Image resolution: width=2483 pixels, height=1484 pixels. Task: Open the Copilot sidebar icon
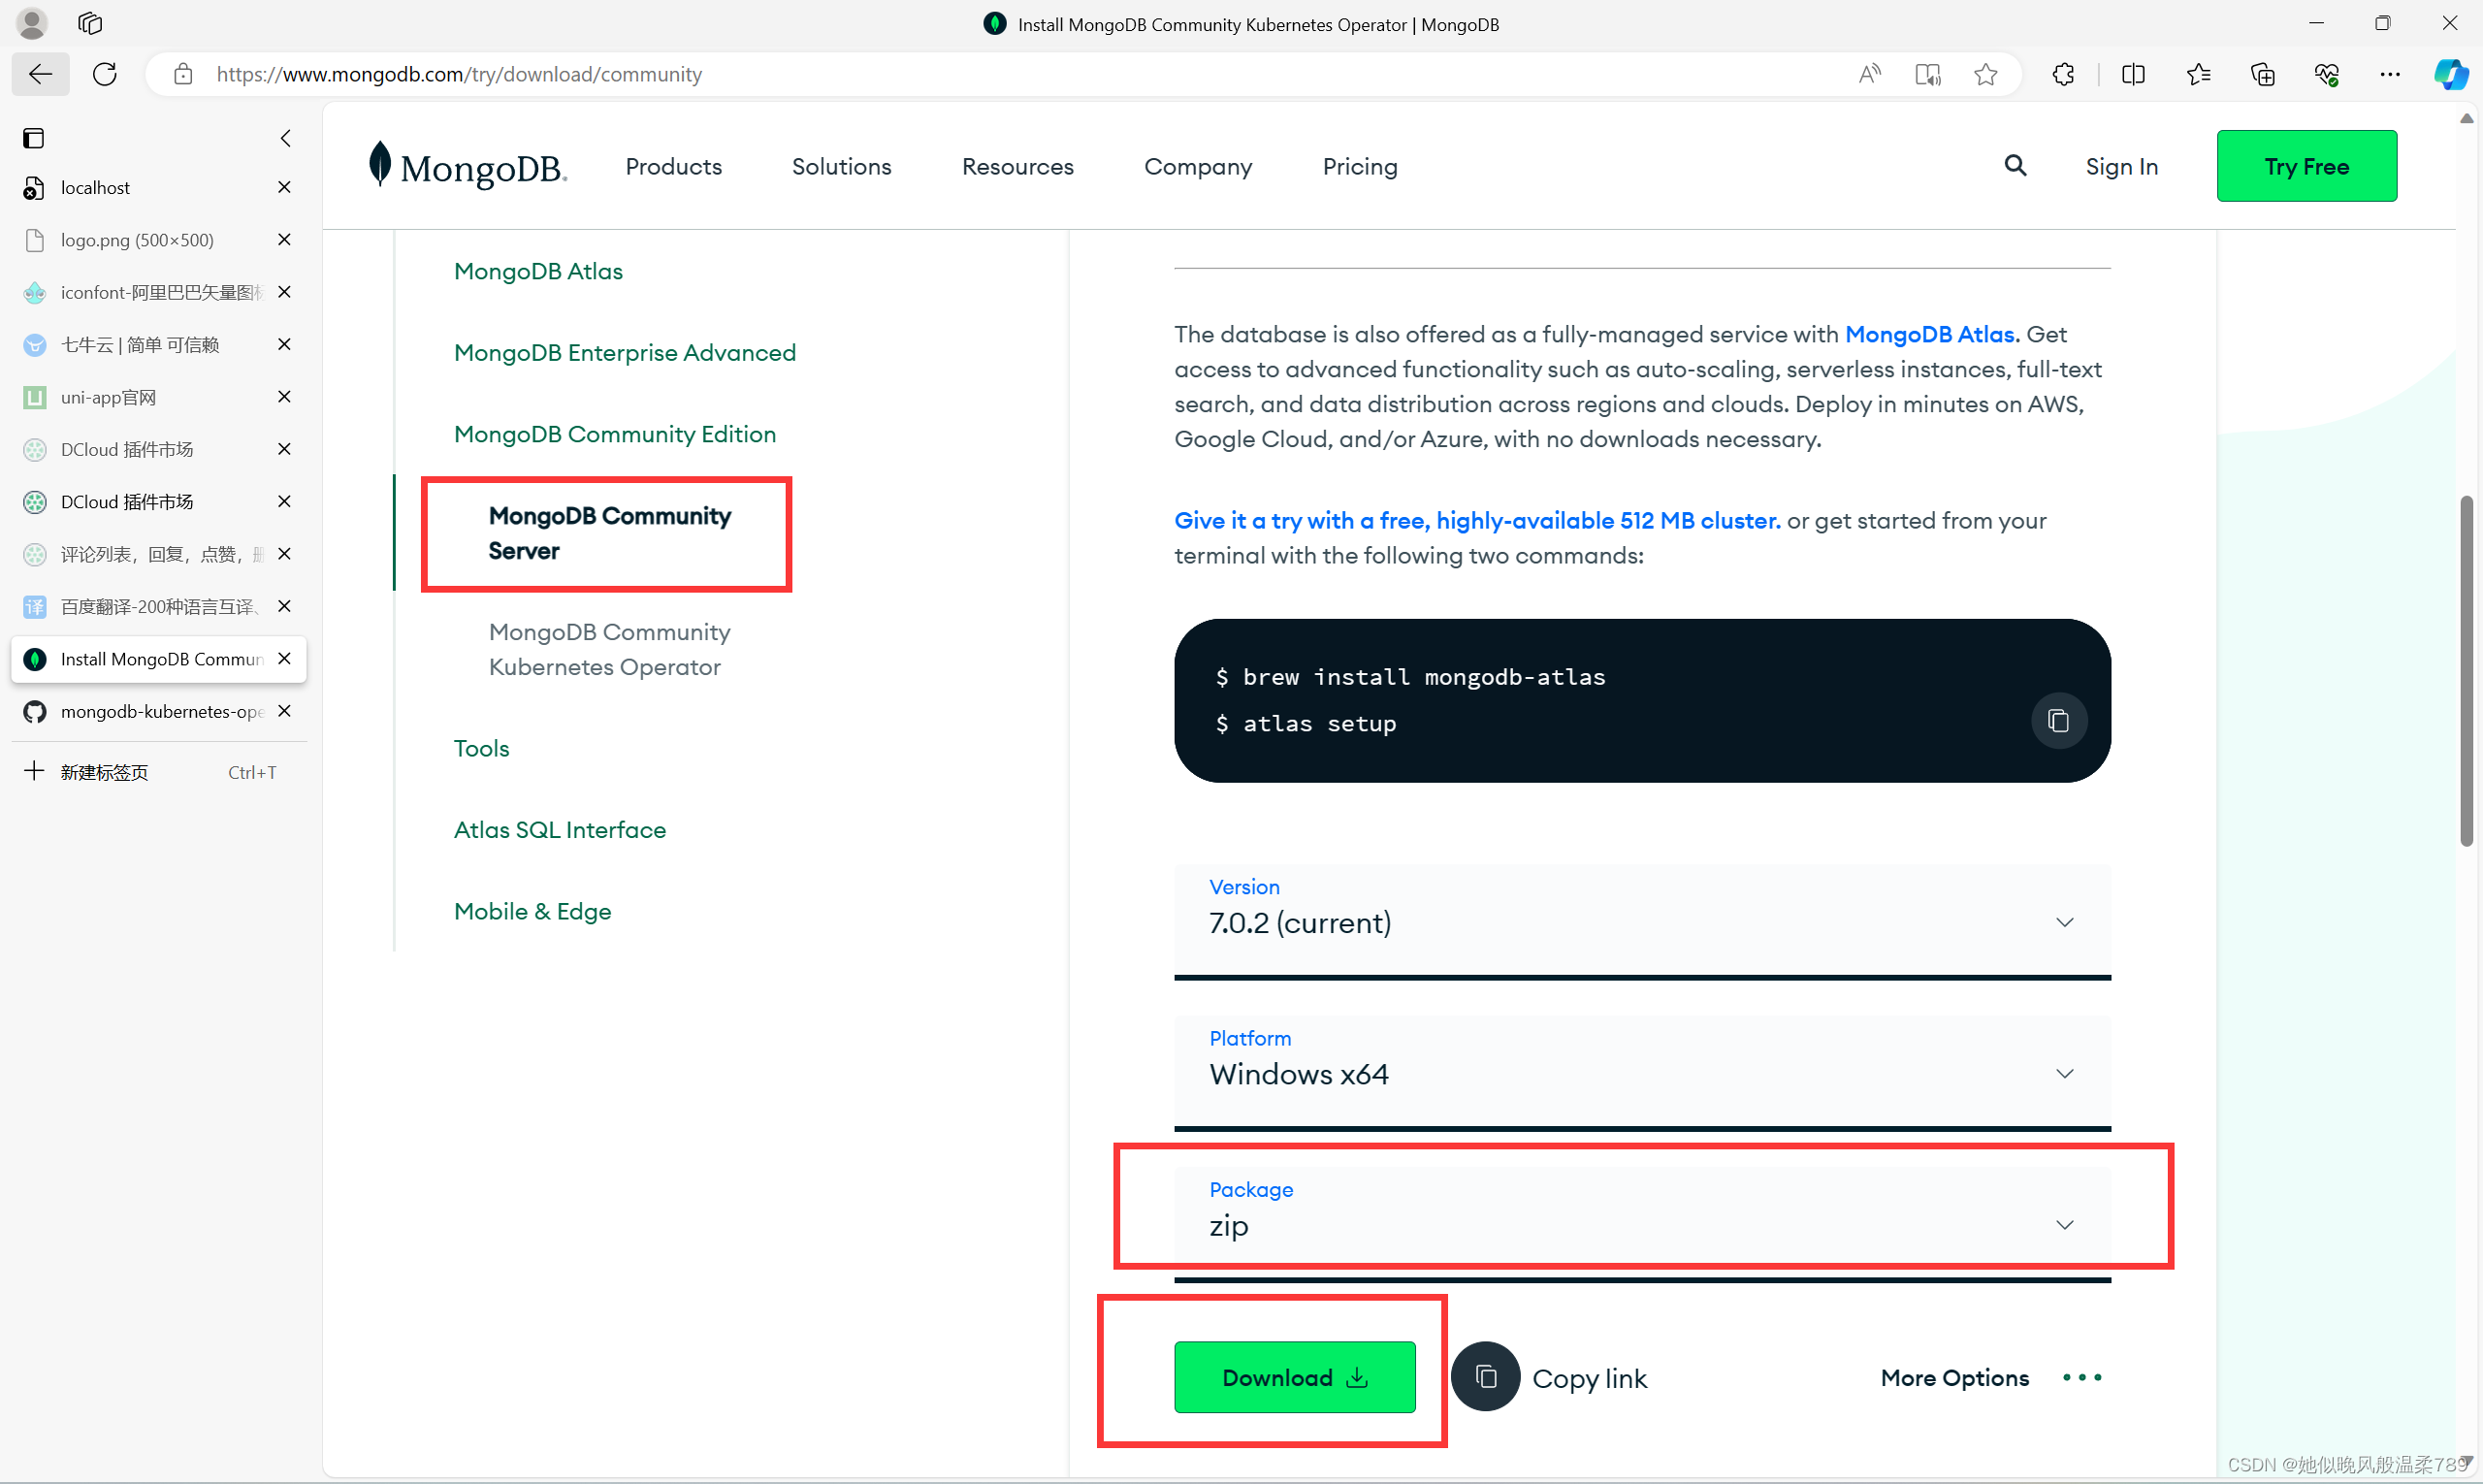(x=2450, y=74)
